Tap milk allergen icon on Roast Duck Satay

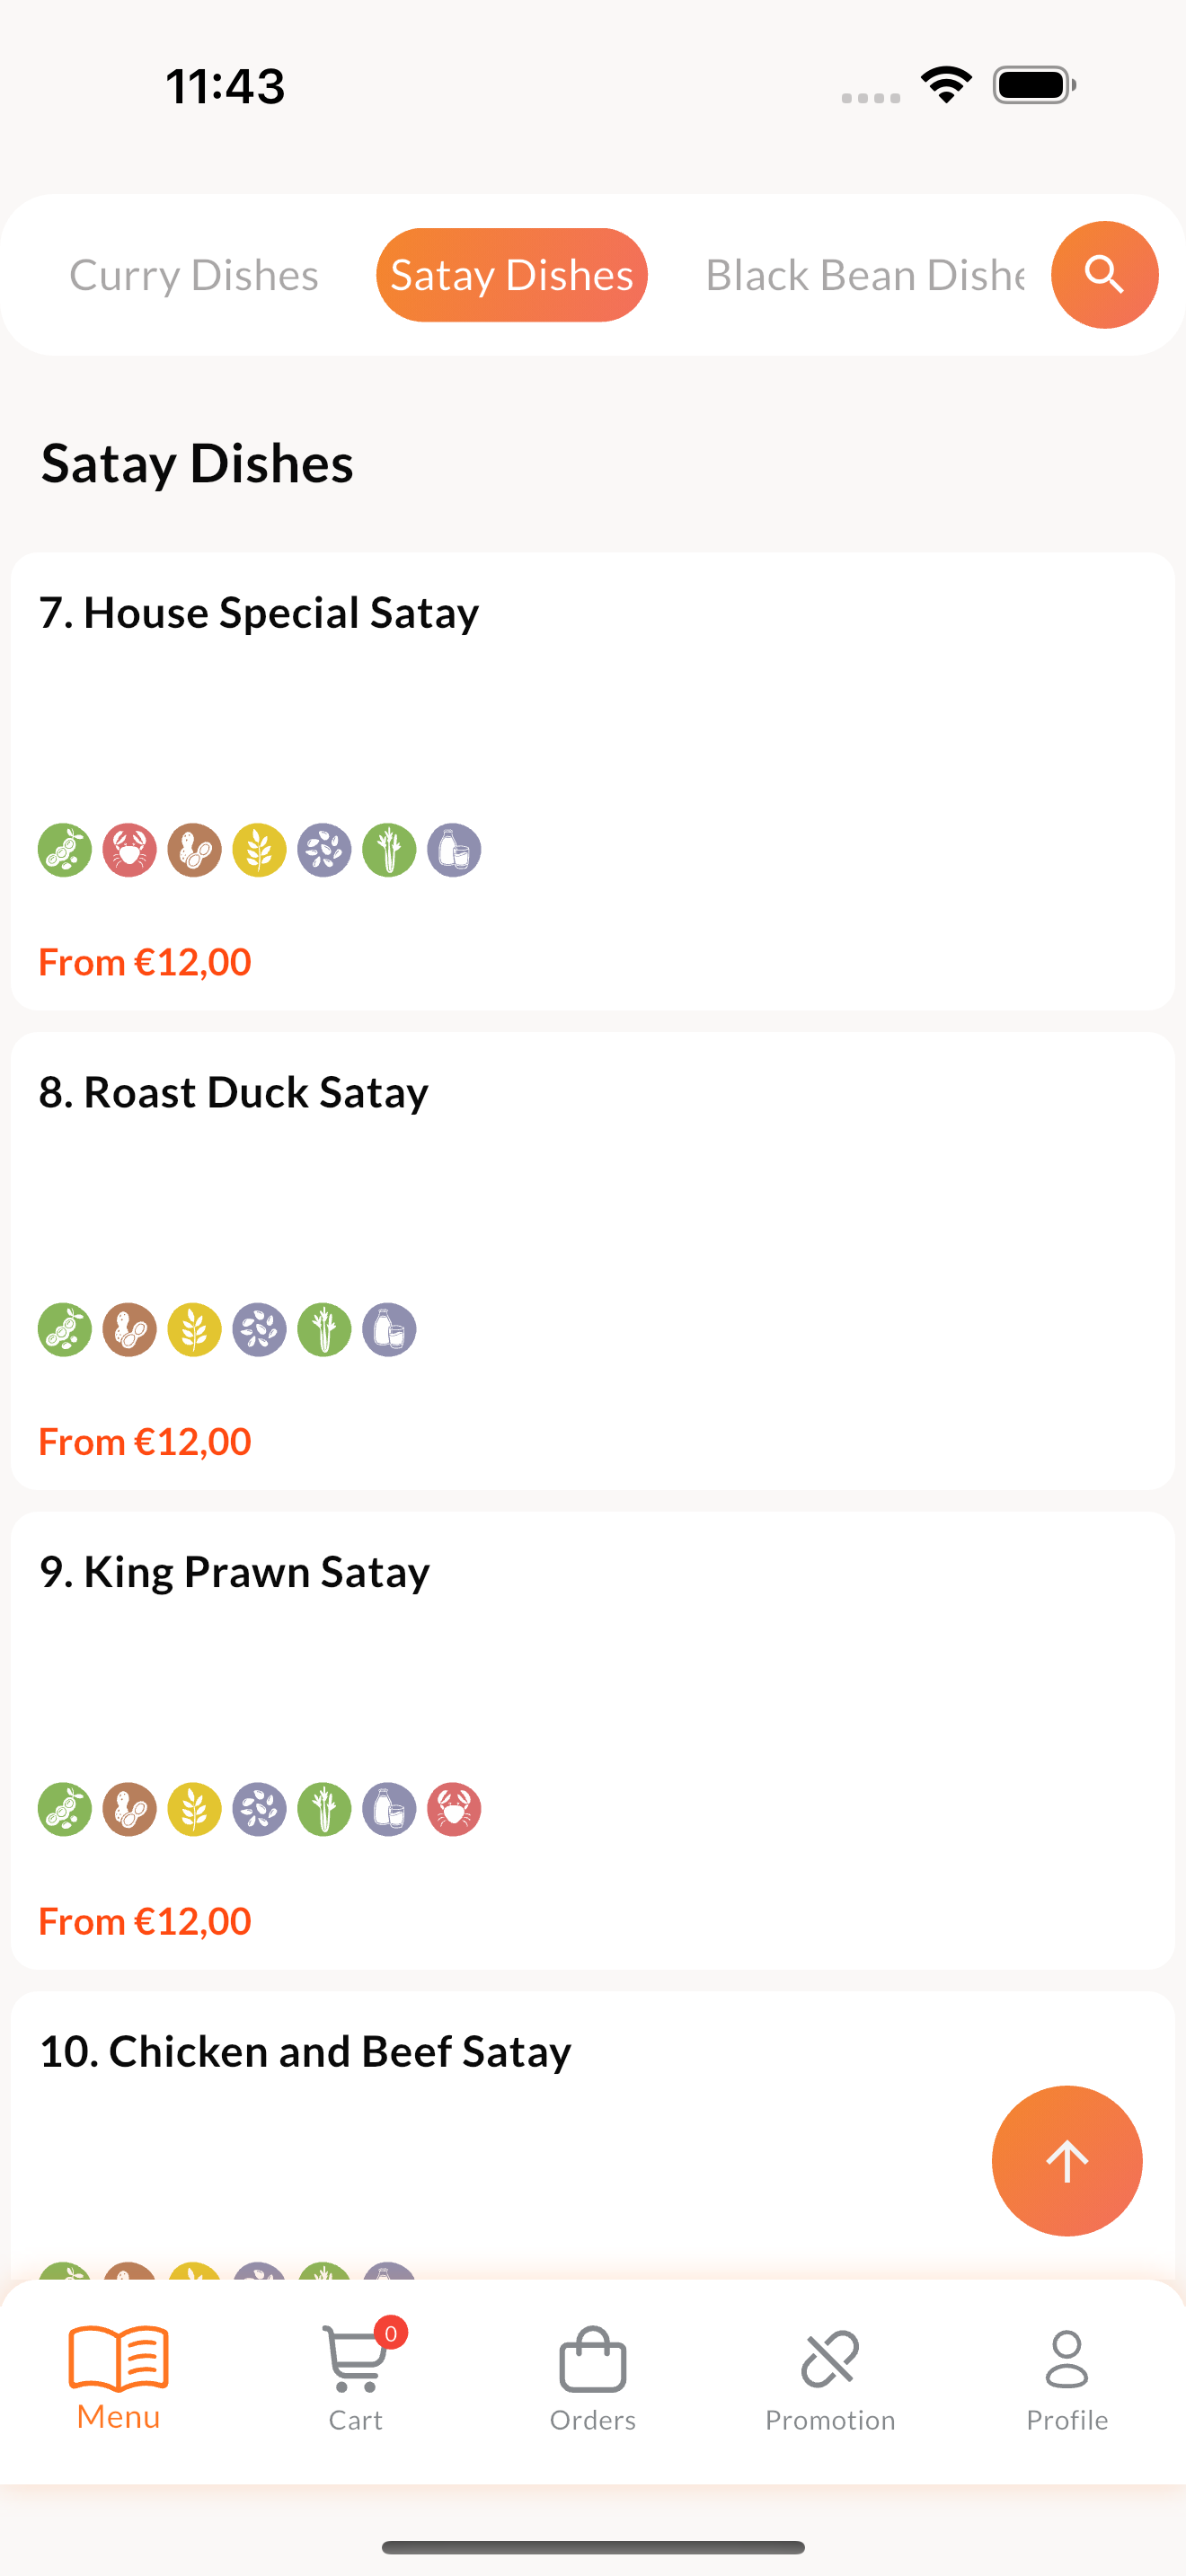coord(389,1329)
